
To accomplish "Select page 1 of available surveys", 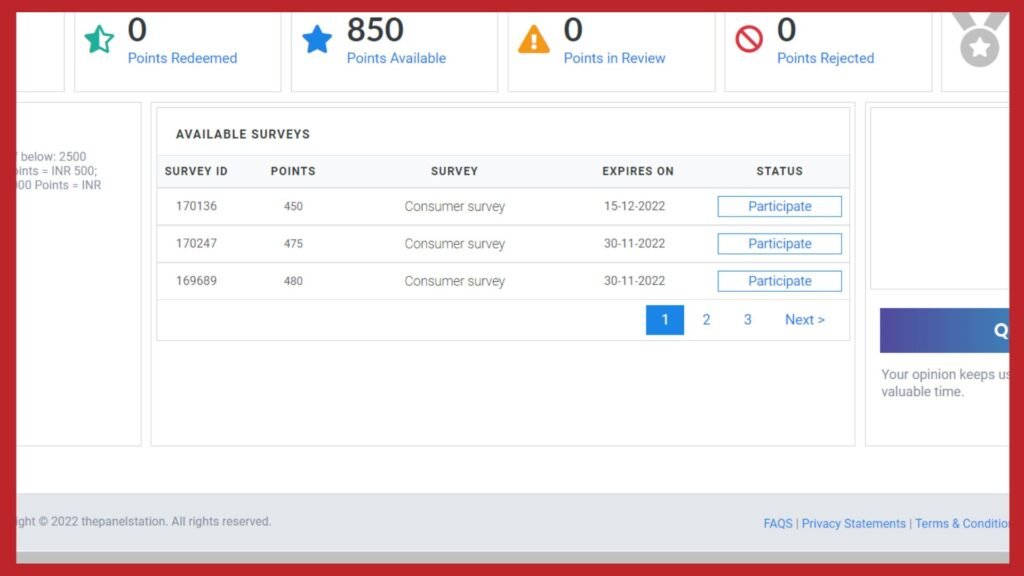I will click(x=665, y=320).
